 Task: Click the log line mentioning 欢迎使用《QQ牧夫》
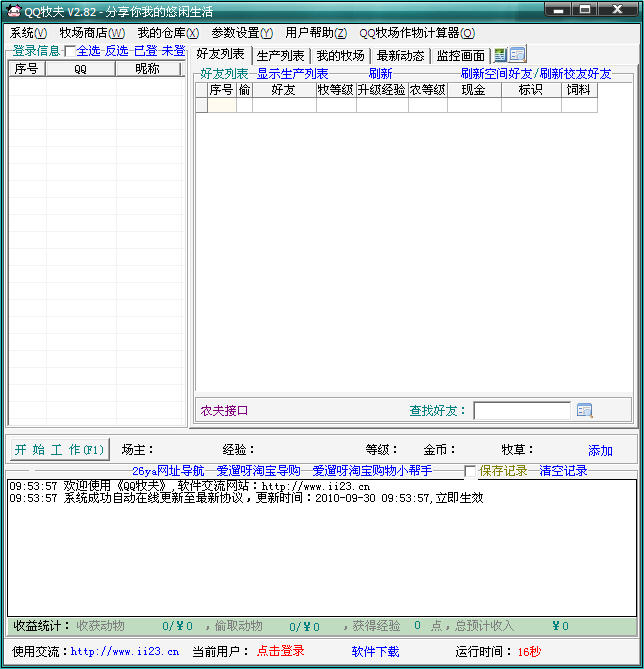(x=189, y=486)
